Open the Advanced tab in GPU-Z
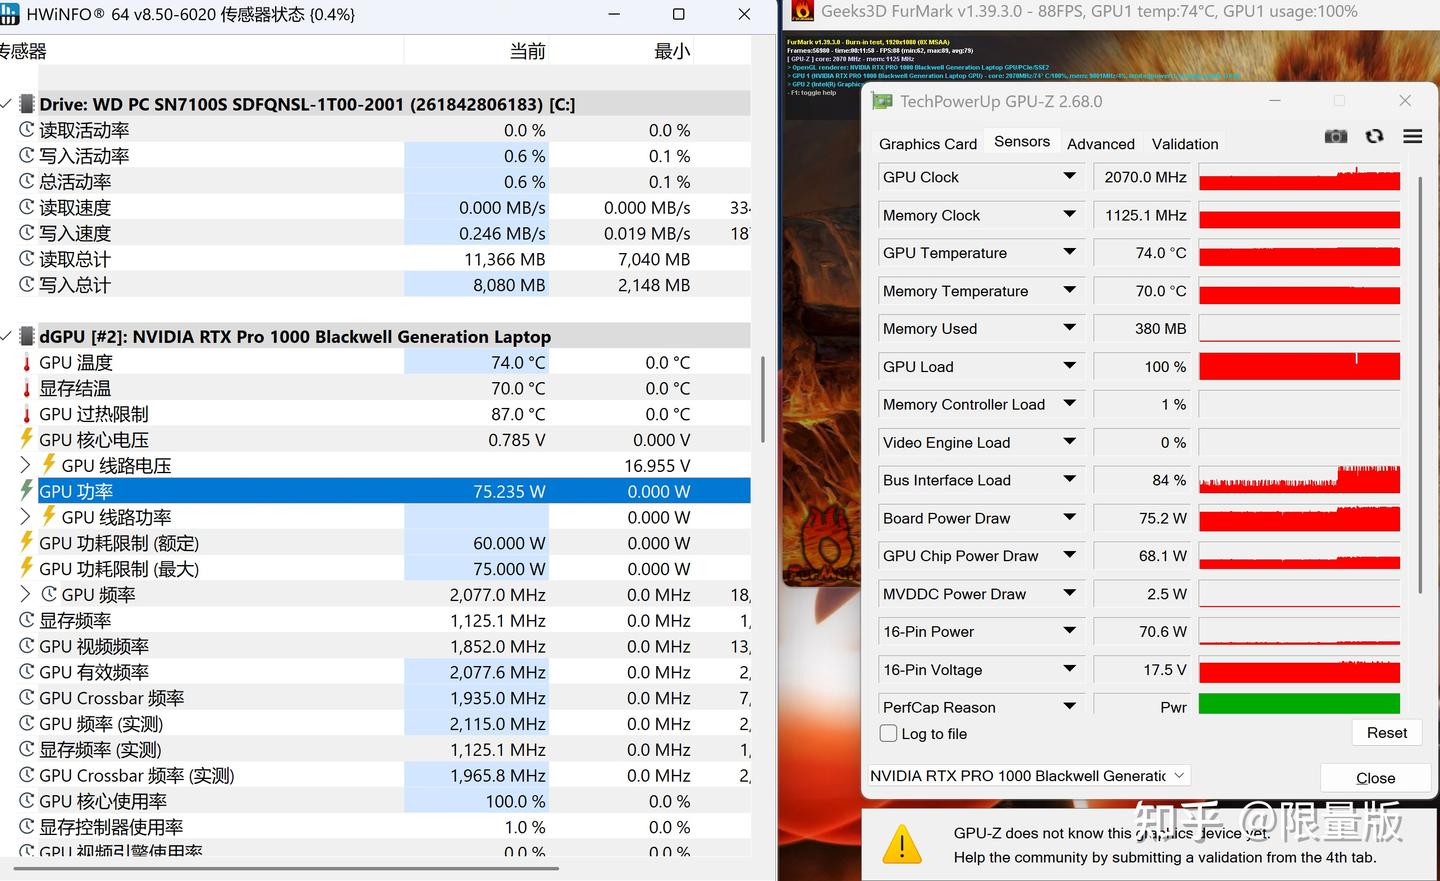 tap(1101, 144)
